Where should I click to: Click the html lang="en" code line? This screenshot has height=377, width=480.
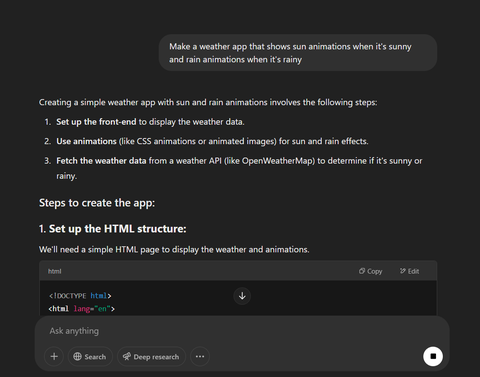(x=82, y=309)
